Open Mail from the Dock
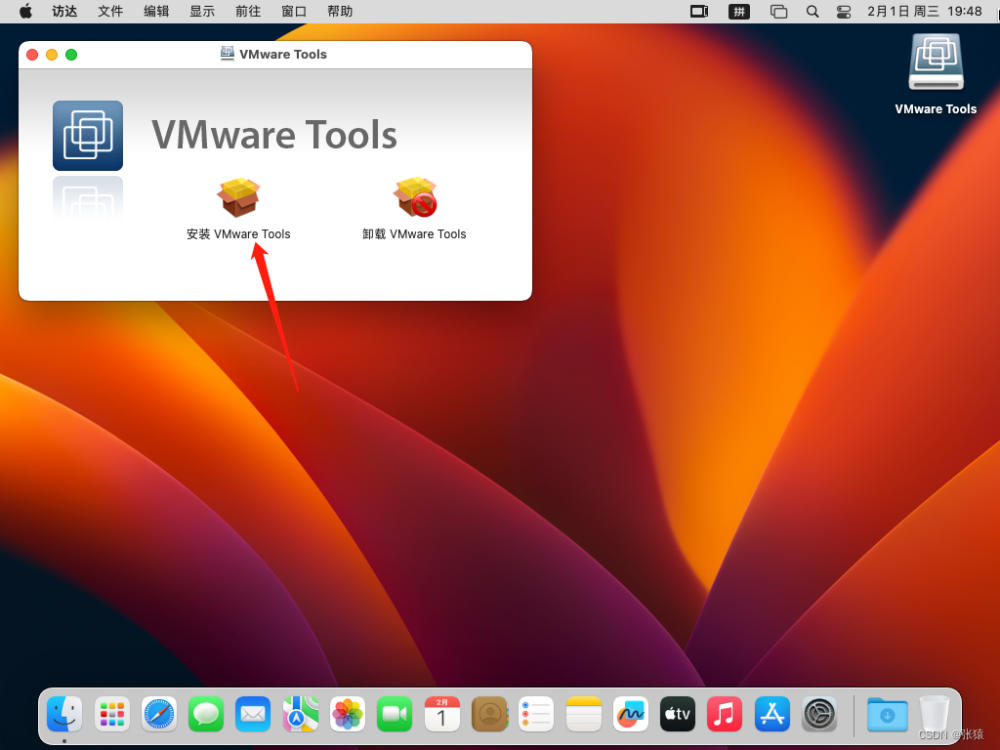The image size is (1000, 750). [x=253, y=714]
